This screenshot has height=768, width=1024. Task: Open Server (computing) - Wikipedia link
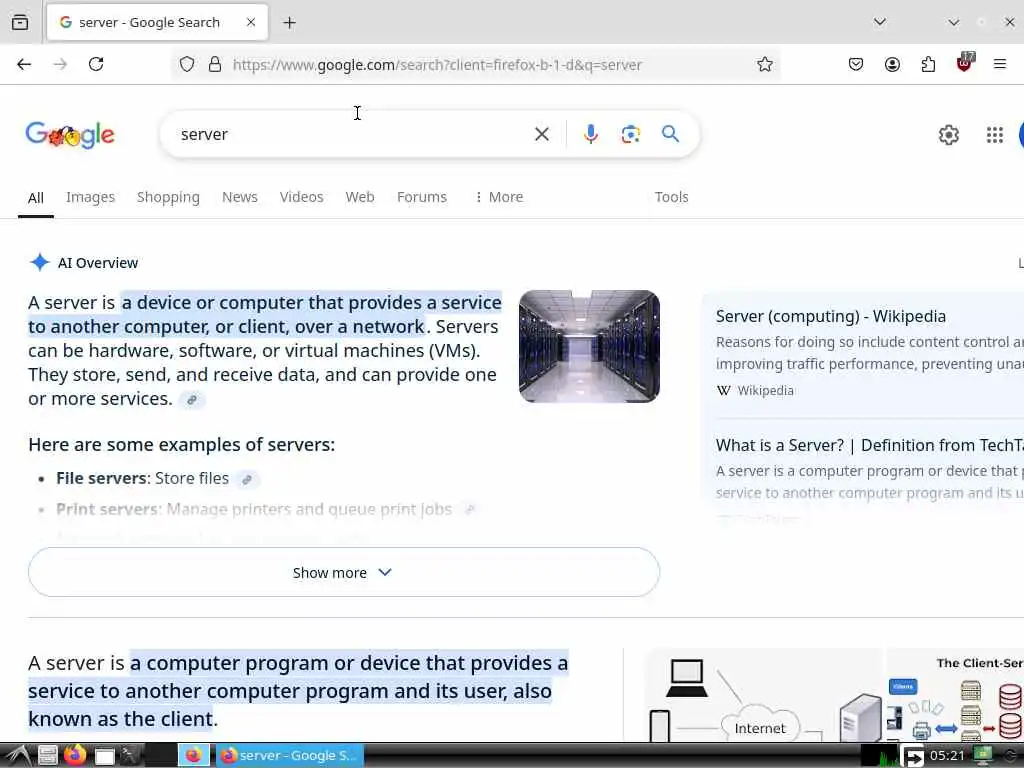831,317
